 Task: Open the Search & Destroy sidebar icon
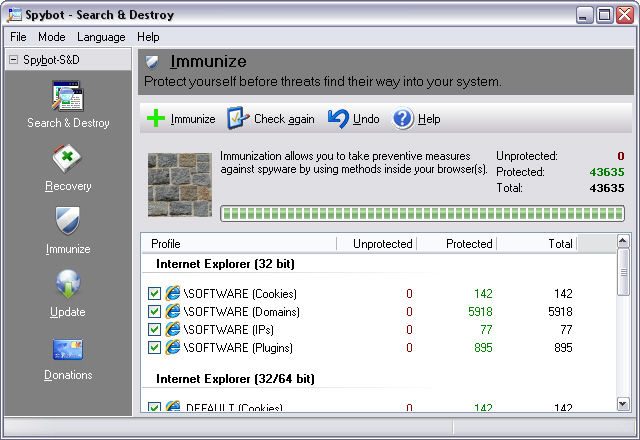(x=68, y=96)
